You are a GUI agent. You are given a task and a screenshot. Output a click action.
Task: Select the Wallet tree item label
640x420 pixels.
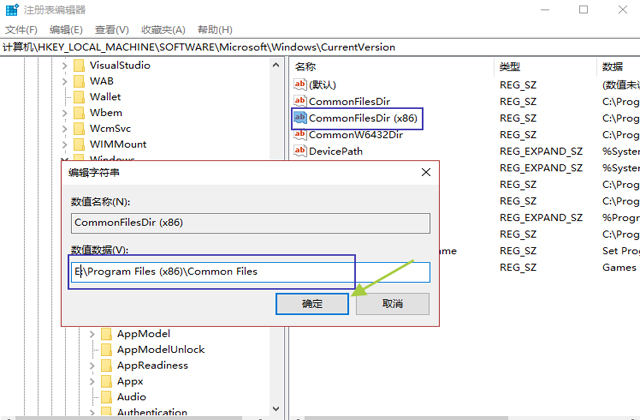point(105,97)
